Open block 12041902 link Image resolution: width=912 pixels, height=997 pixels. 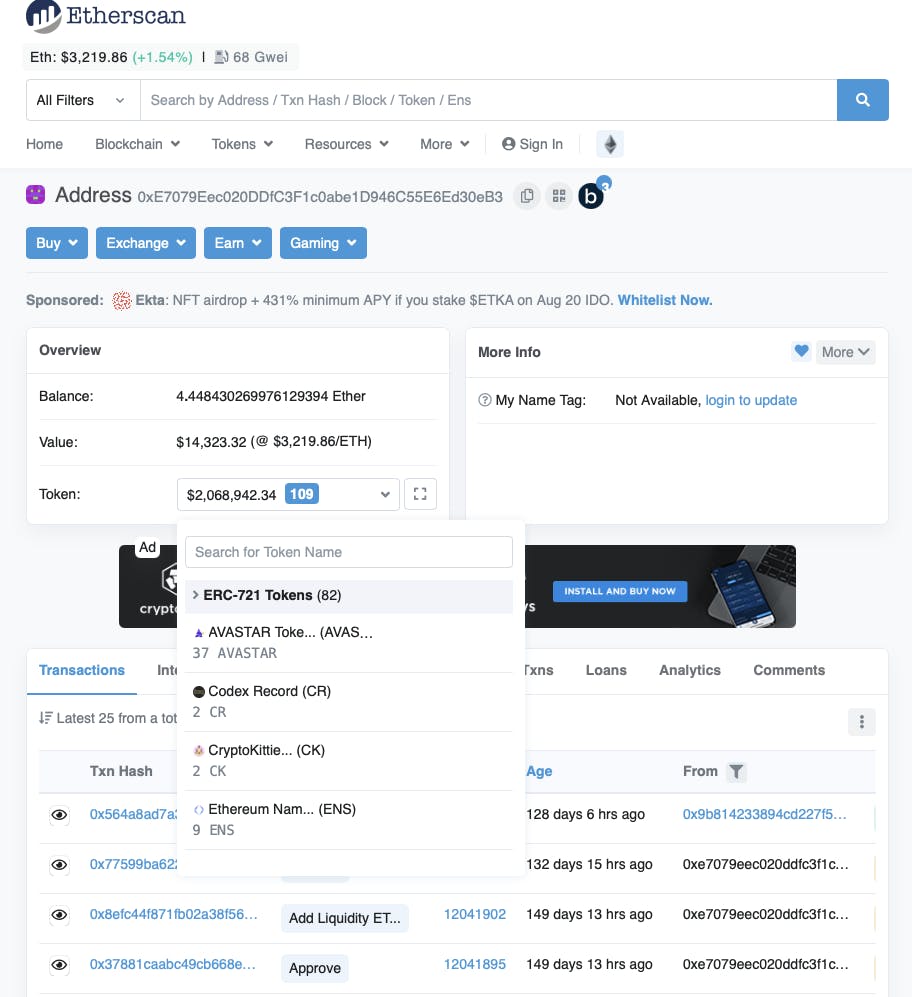(474, 914)
